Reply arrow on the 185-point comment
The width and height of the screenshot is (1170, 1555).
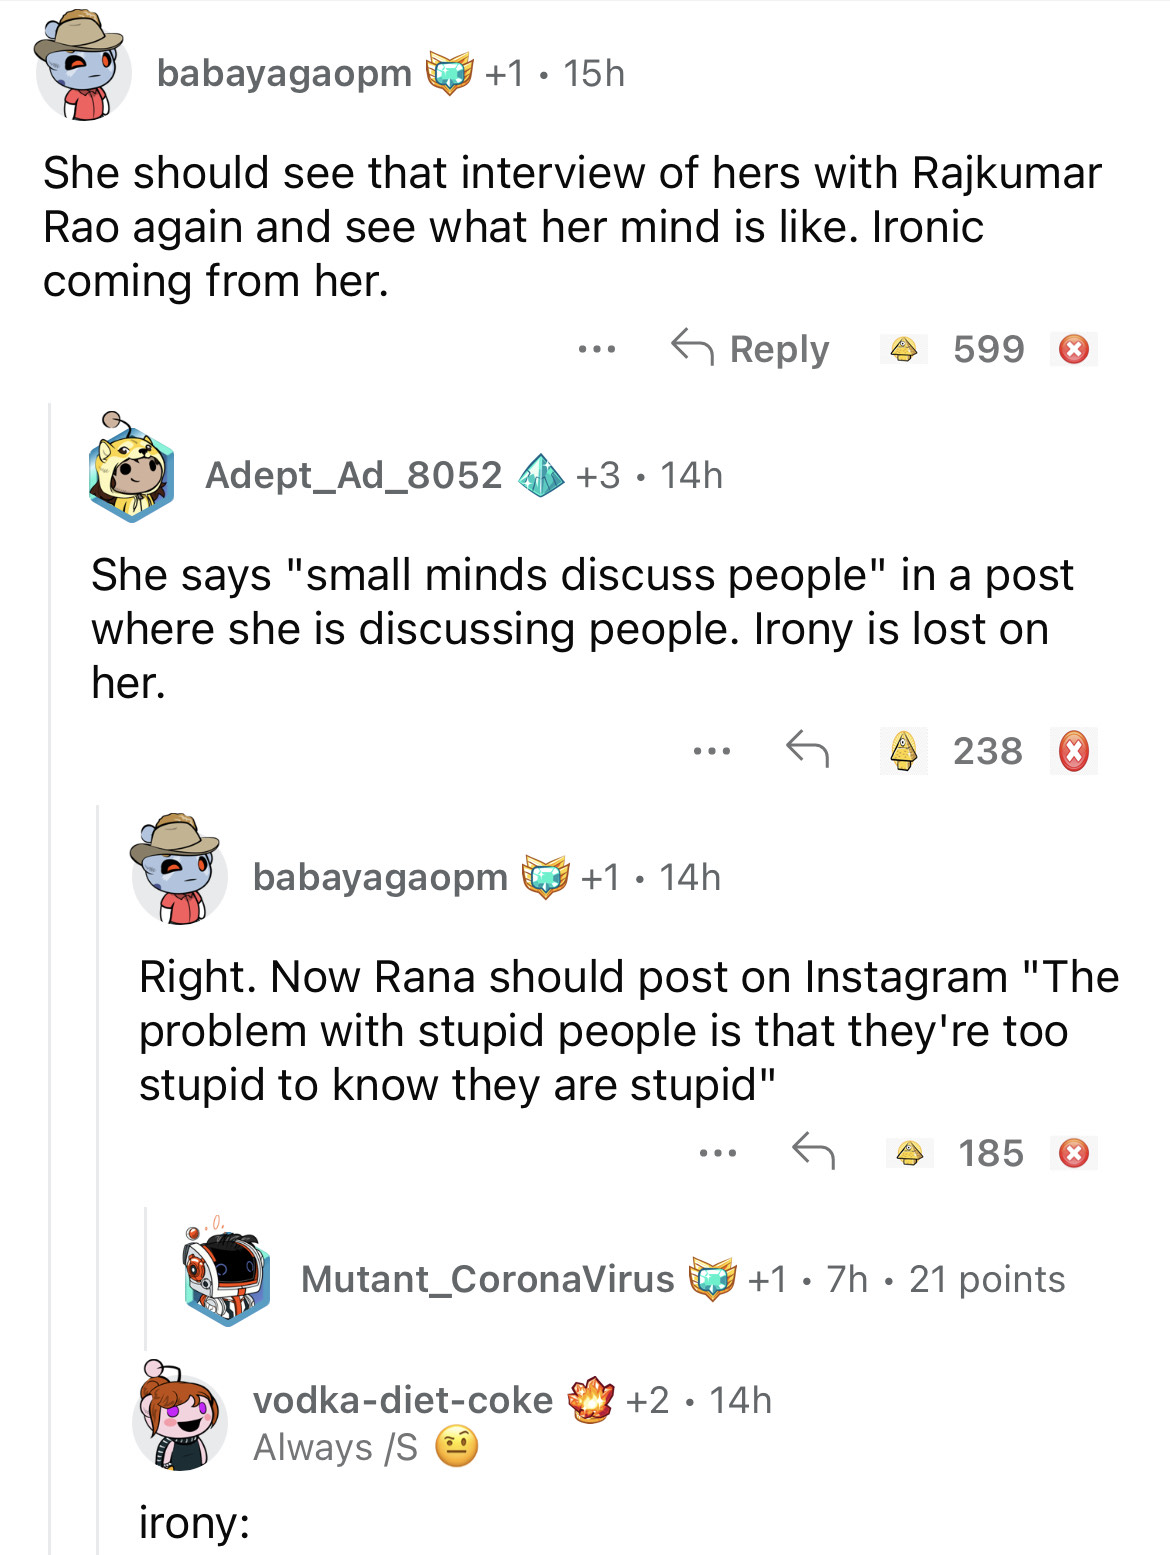(x=813, y=1152)
